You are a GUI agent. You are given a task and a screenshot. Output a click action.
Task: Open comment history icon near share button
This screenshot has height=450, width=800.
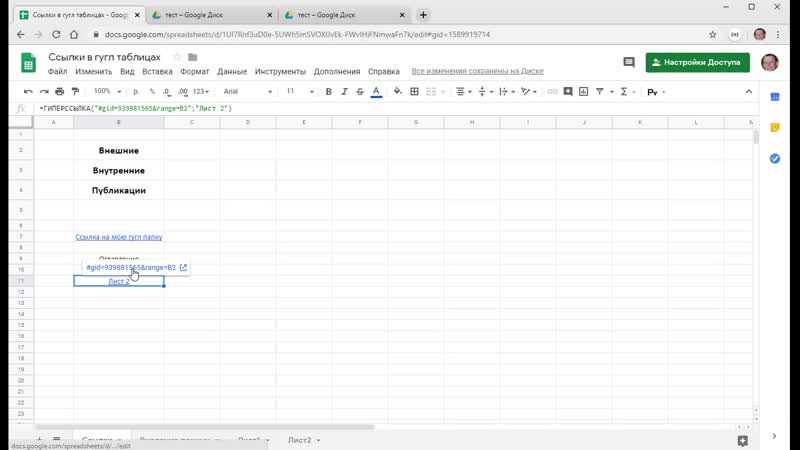pyautogui.click(x=629, y=62)
